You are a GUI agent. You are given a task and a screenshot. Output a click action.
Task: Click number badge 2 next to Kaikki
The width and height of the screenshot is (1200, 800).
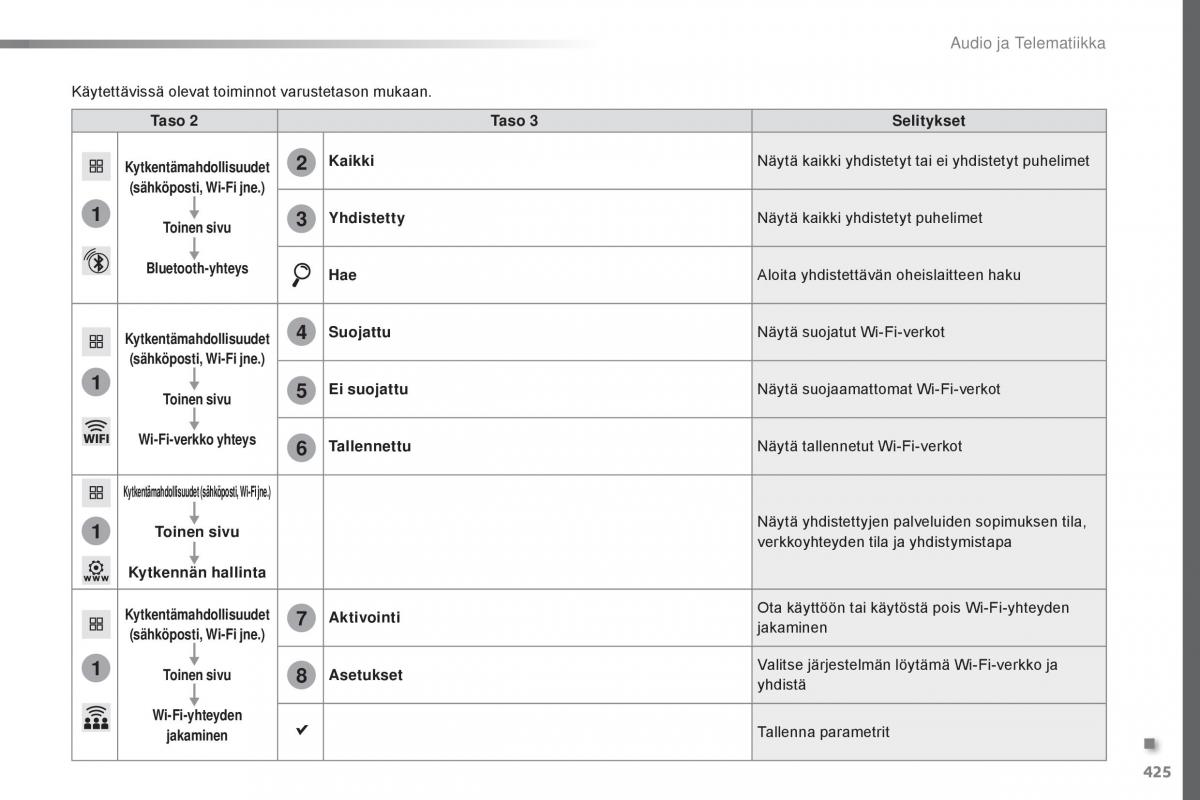[x=301, y=162]
